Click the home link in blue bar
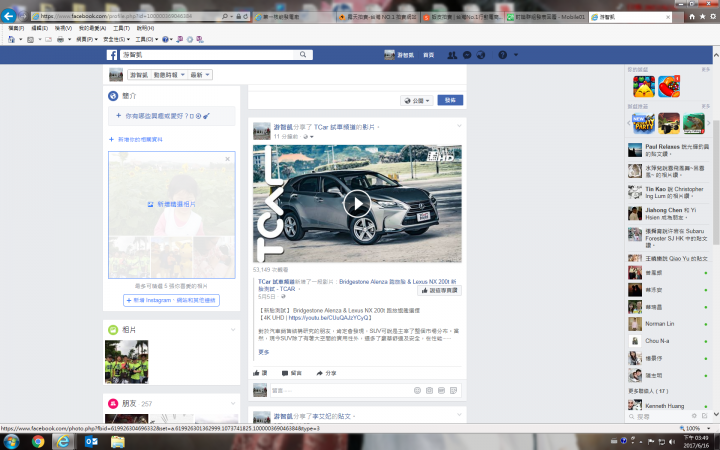This screenshot has height=450, width=720. (x=428, y=55)
